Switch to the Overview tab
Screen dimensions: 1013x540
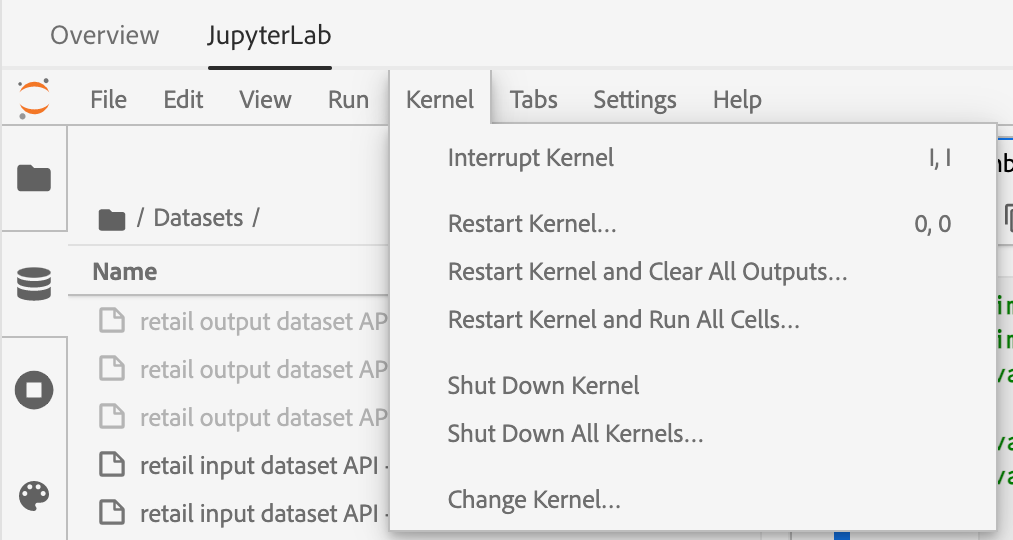click(x=104, y=36)
